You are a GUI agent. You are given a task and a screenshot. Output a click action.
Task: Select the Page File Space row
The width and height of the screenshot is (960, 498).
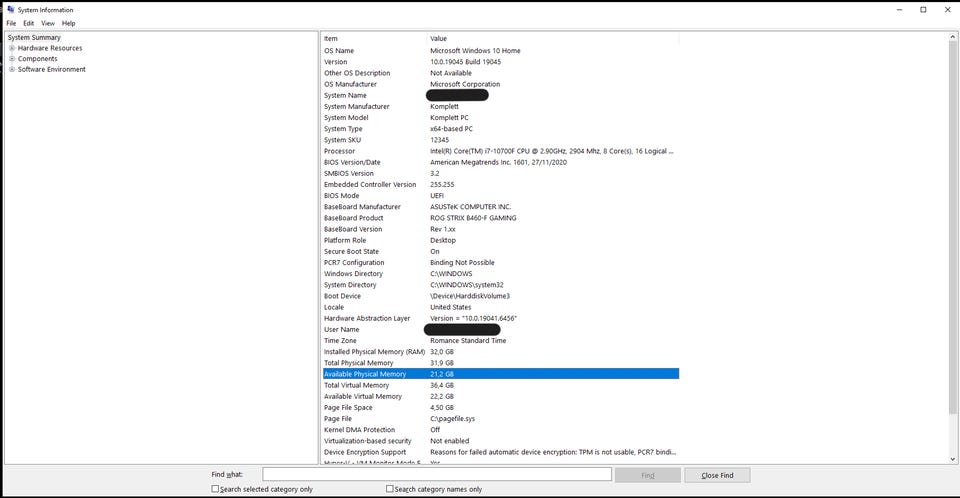click(x=501, y=407)
